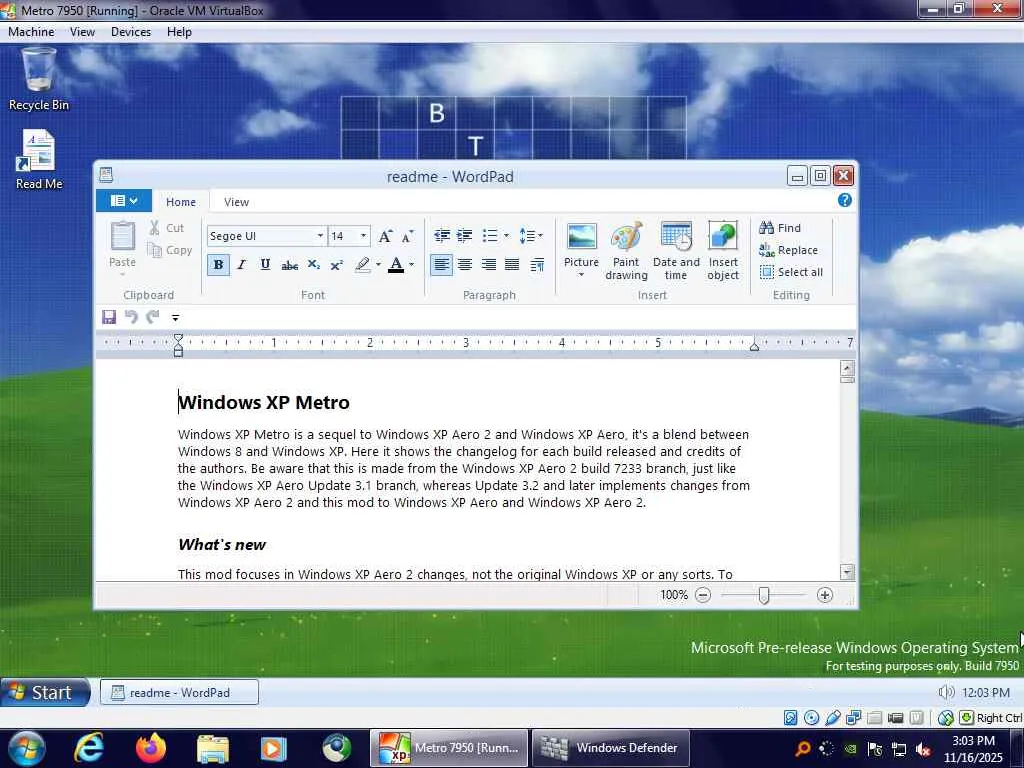Save document from quick access toolbar
Image resolution: width=1024 pixels, height=768 pixels.
tap(109, 317)
